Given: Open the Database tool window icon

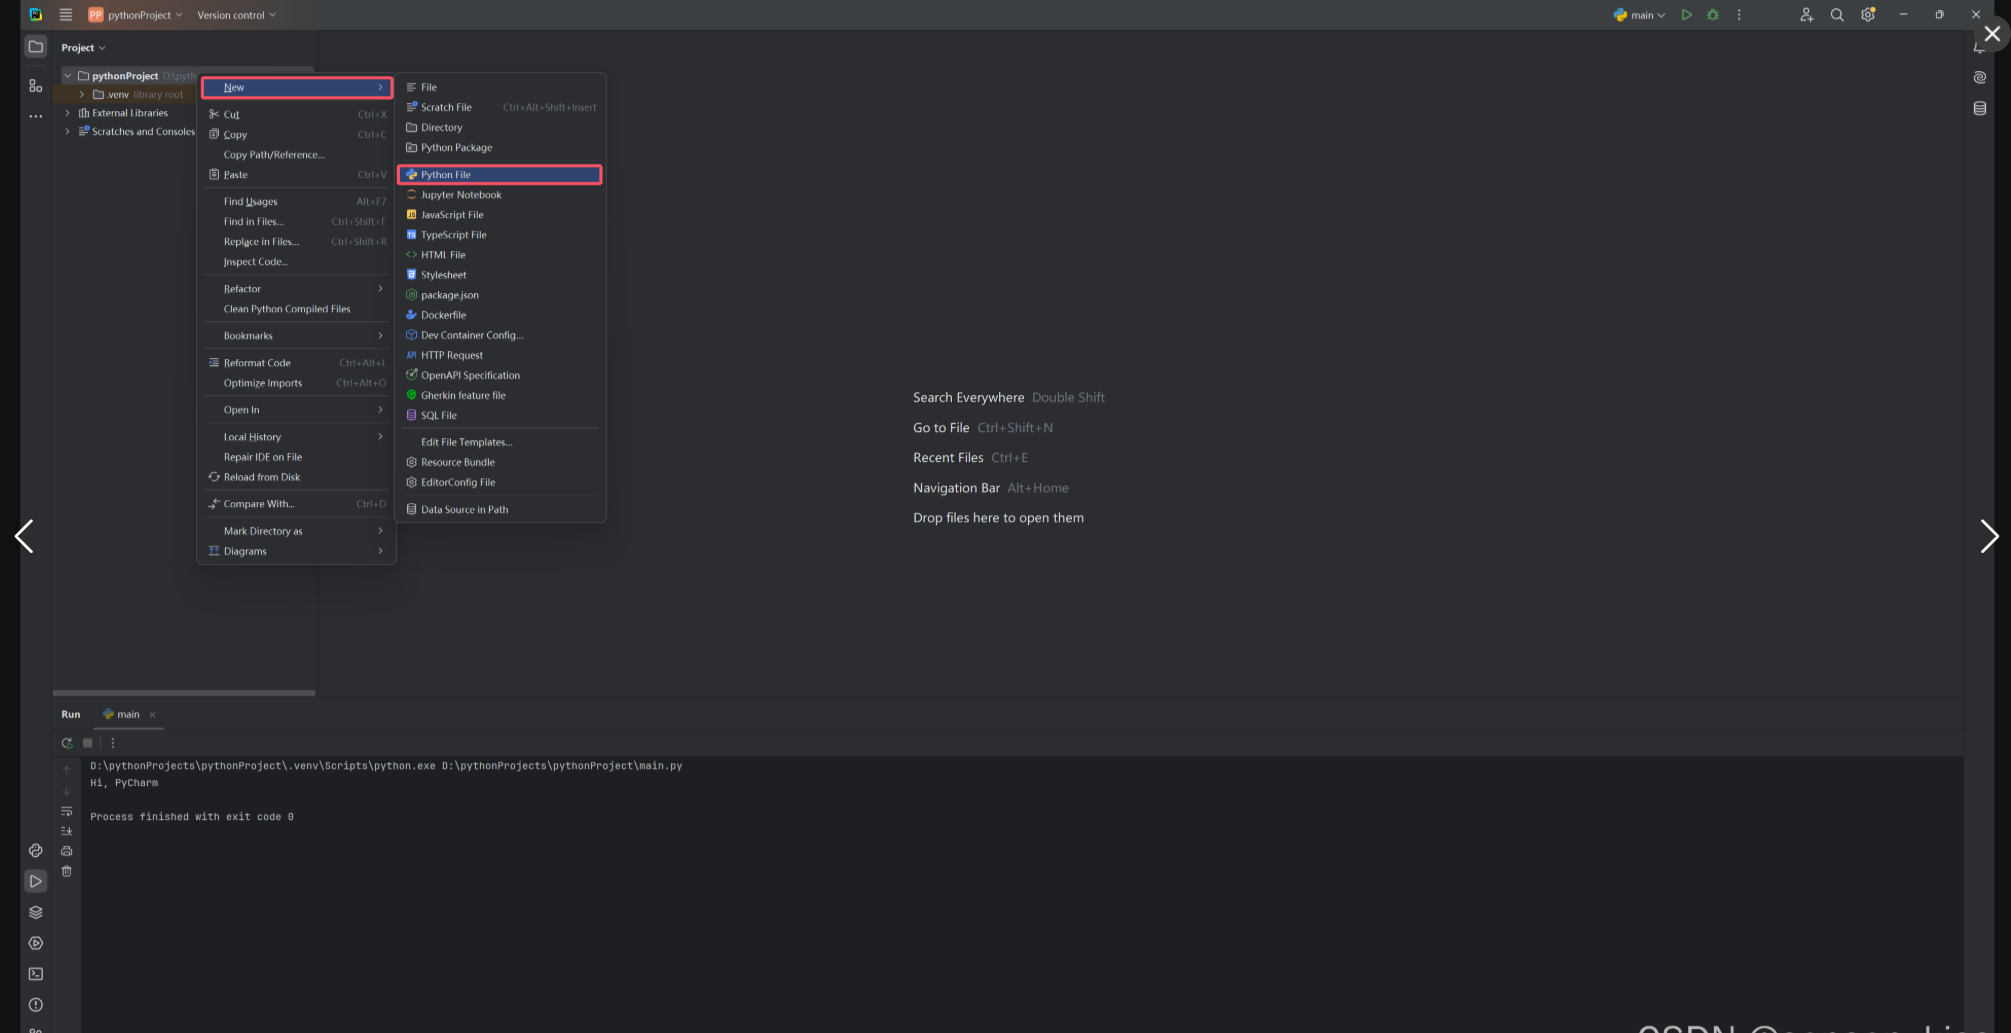Looking at the screenshot, I should coord(1979,108).
